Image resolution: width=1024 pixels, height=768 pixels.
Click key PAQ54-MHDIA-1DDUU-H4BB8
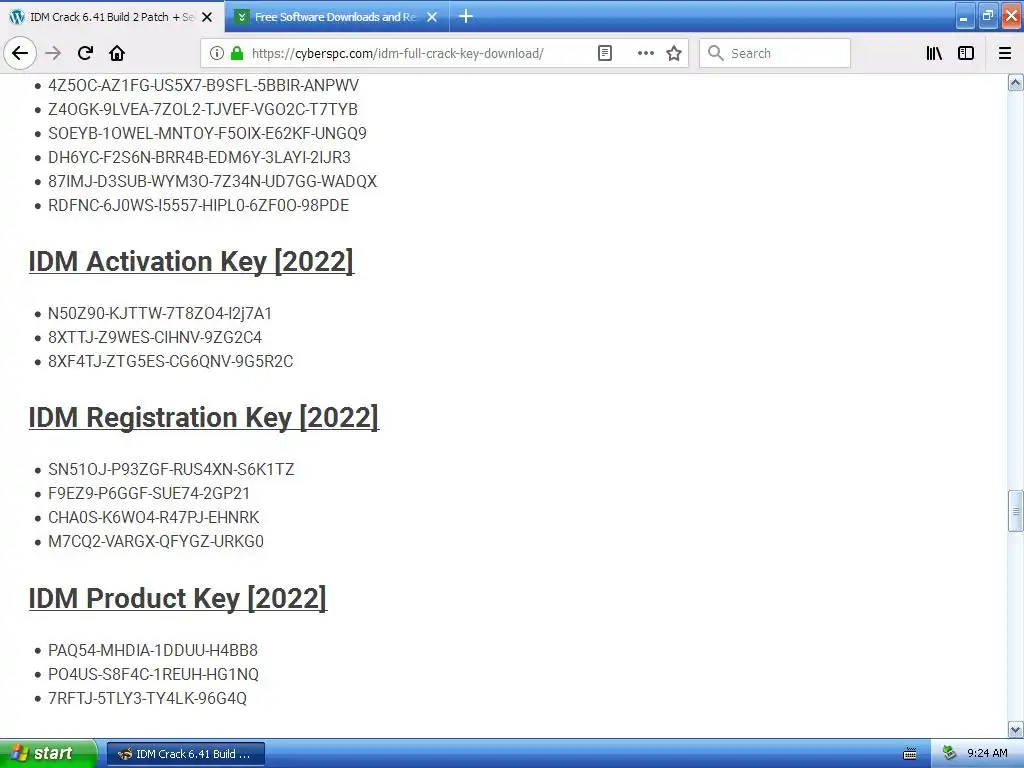point(153,650)
